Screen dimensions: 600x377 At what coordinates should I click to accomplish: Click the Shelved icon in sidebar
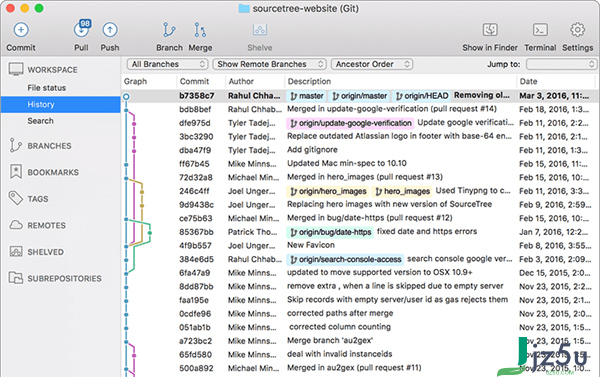tap(16, 251)
